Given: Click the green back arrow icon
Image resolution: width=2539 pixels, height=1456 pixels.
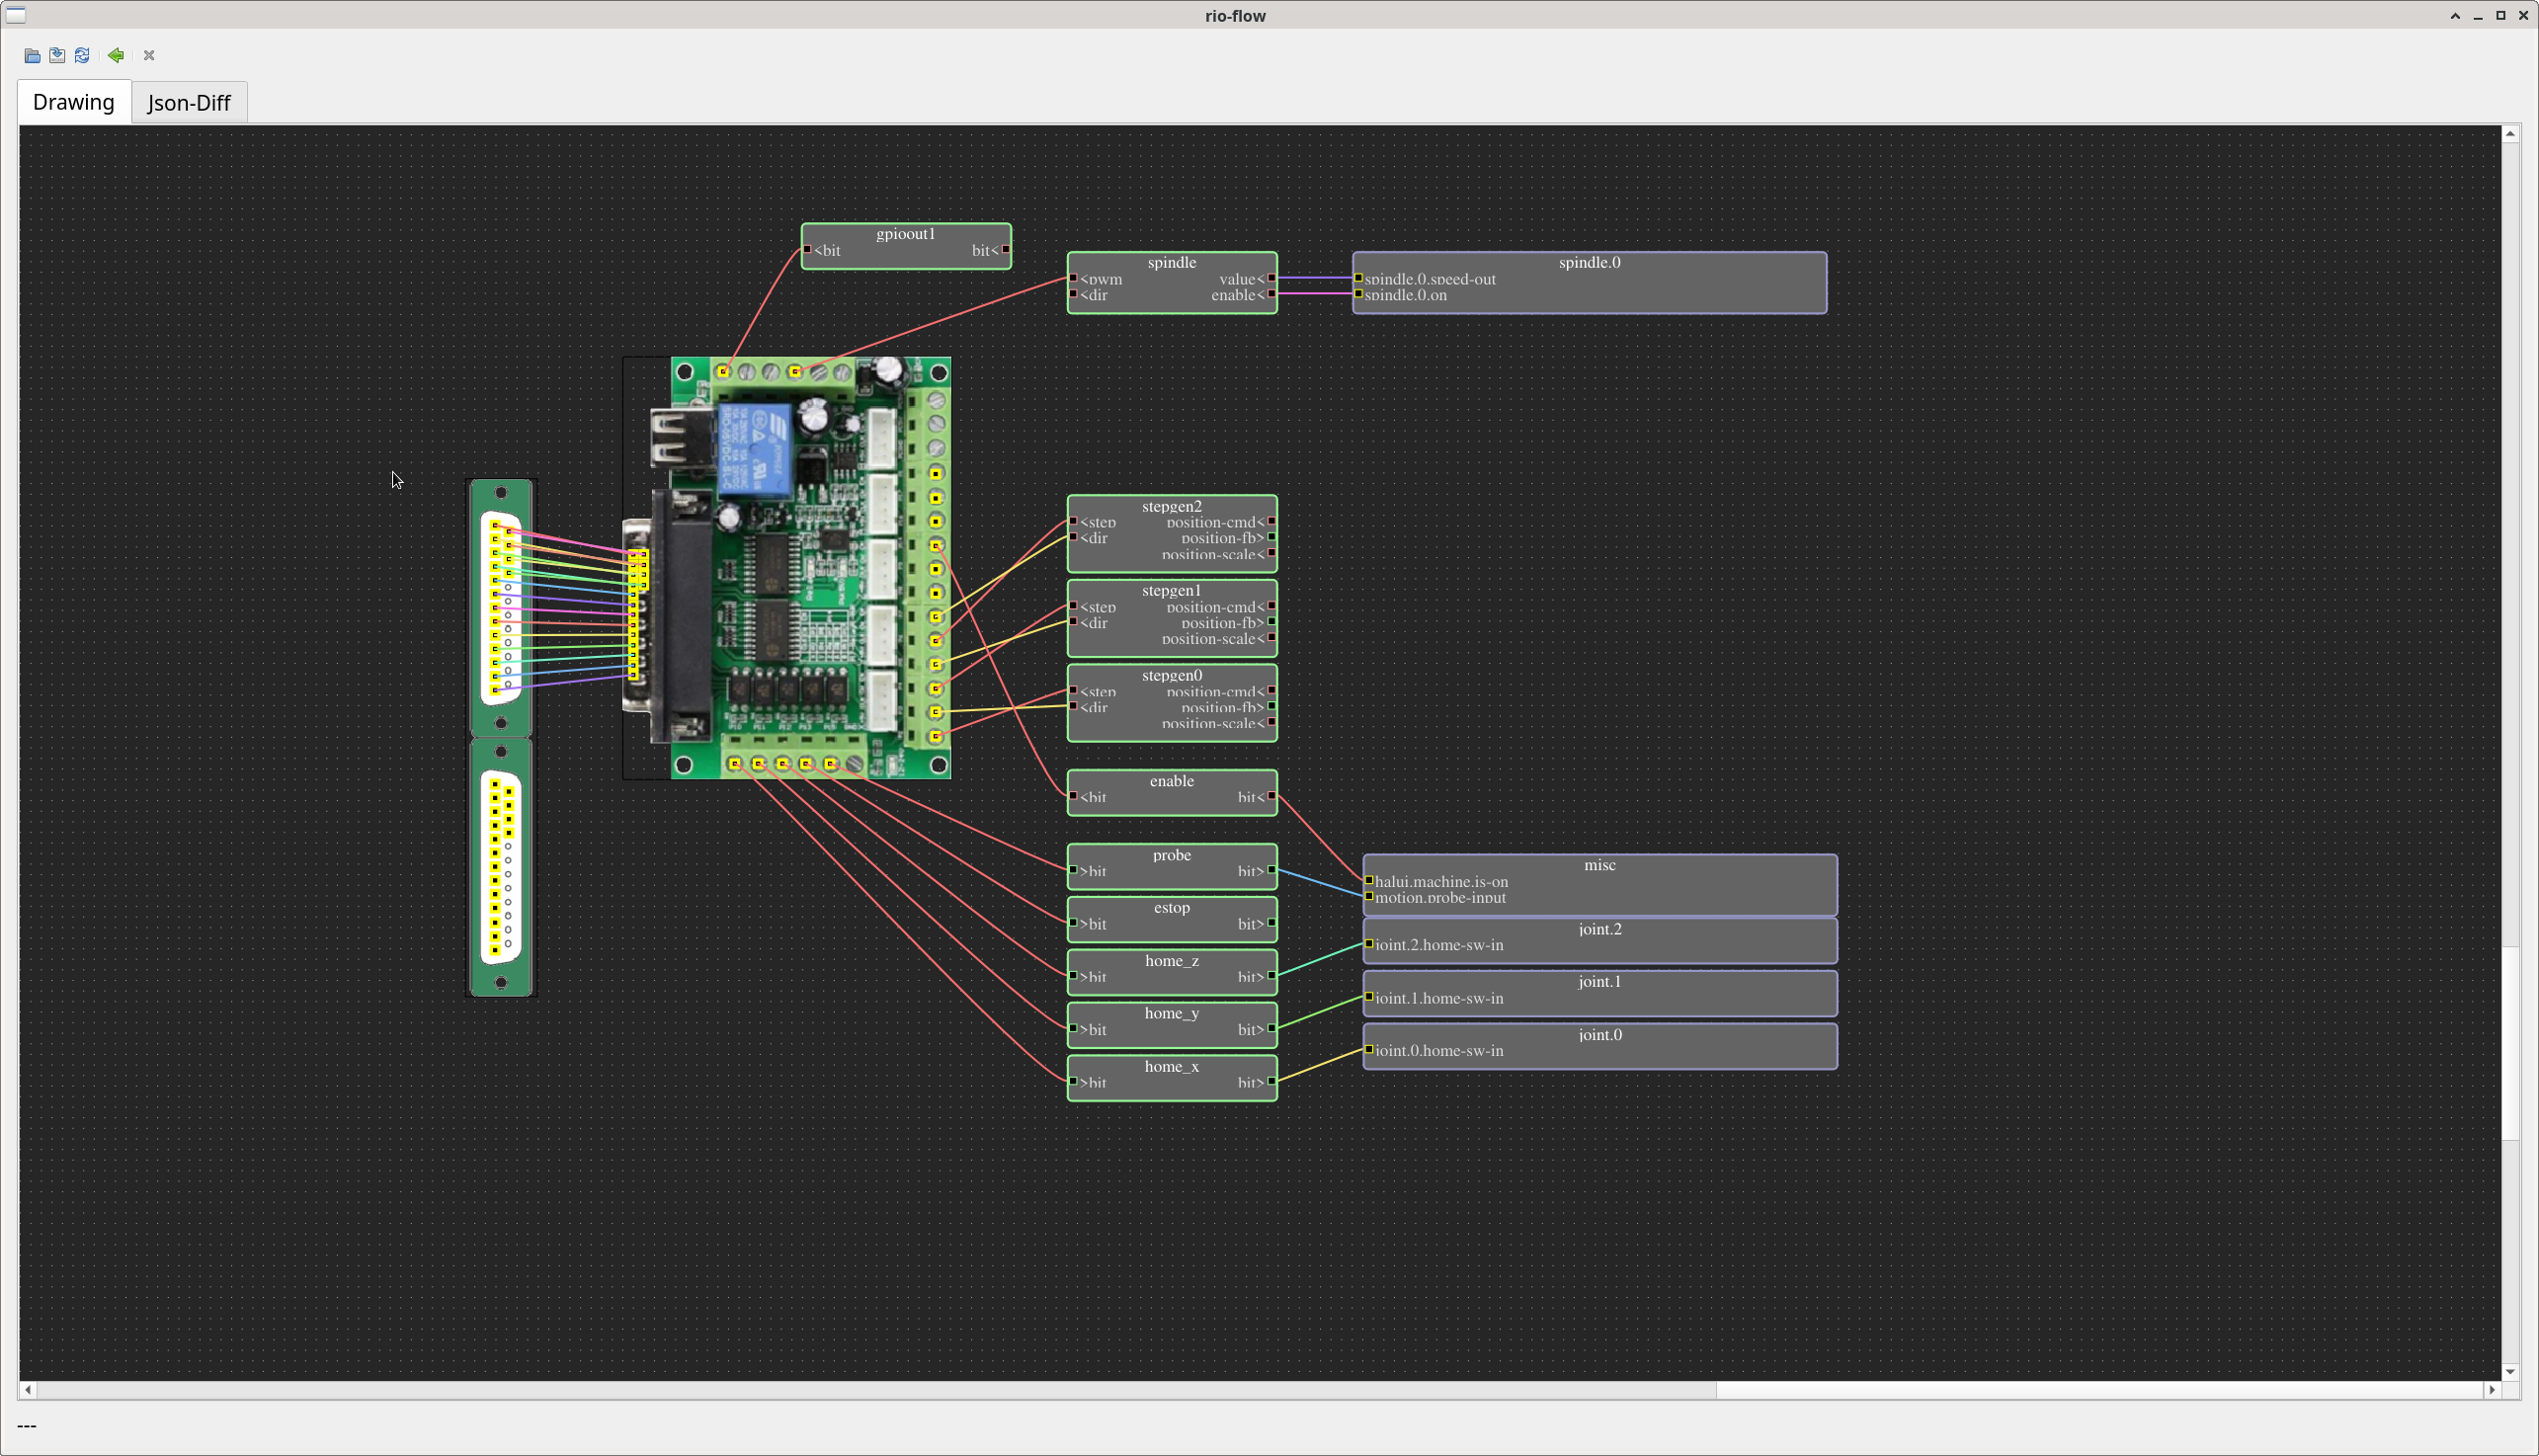Looking at the screenshot, I should pyautogui.click(x=116, y=56).
